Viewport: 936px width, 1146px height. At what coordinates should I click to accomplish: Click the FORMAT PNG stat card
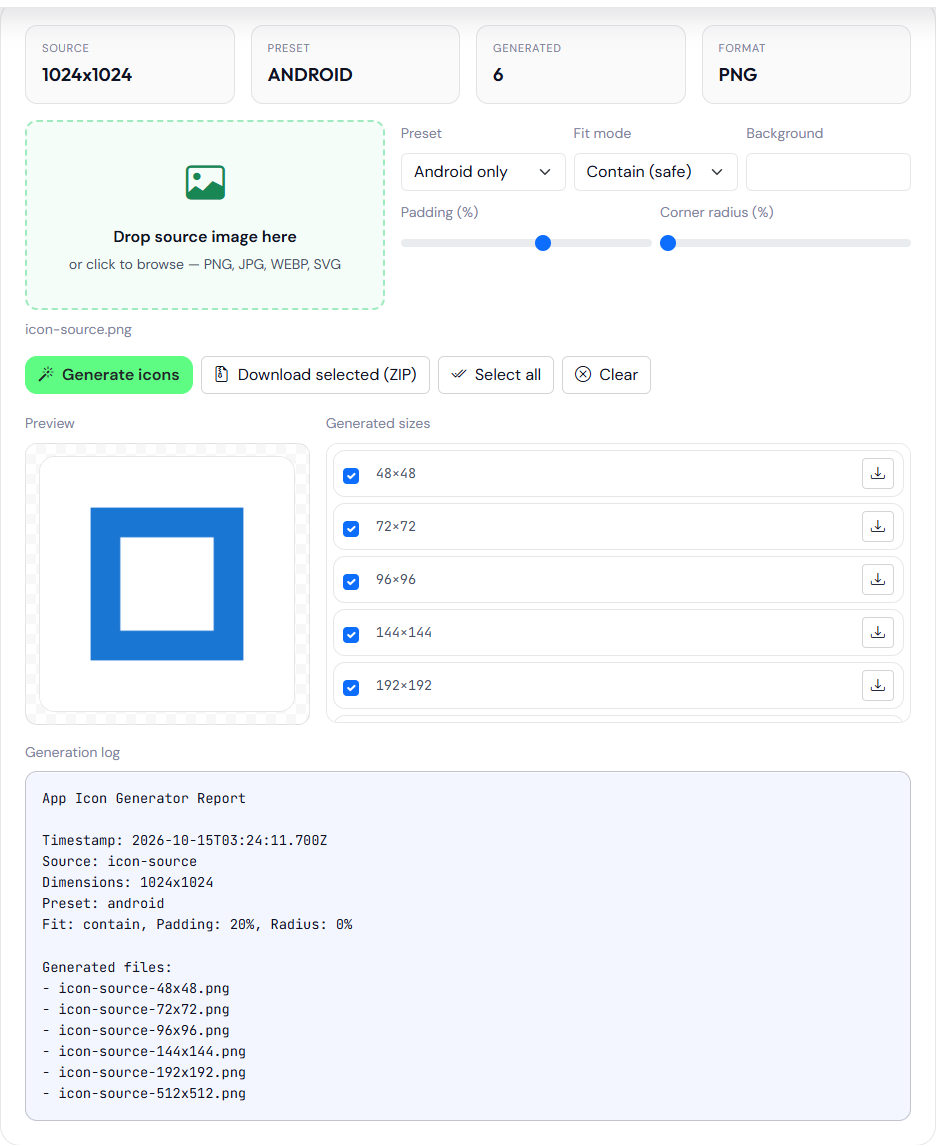click(806, 64)
